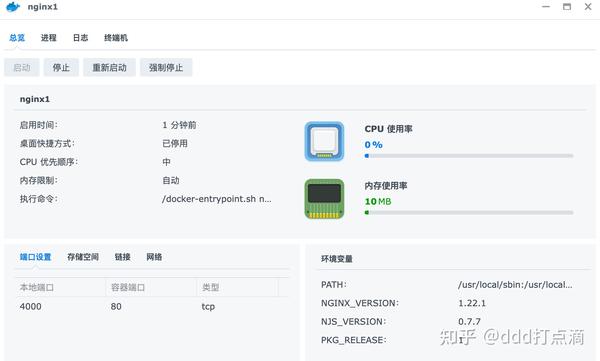The width and height of the screenshot is (600, 361).
Task: Click the disabled 启动 button
Action: pyautogui.click(x=22, y=67)
